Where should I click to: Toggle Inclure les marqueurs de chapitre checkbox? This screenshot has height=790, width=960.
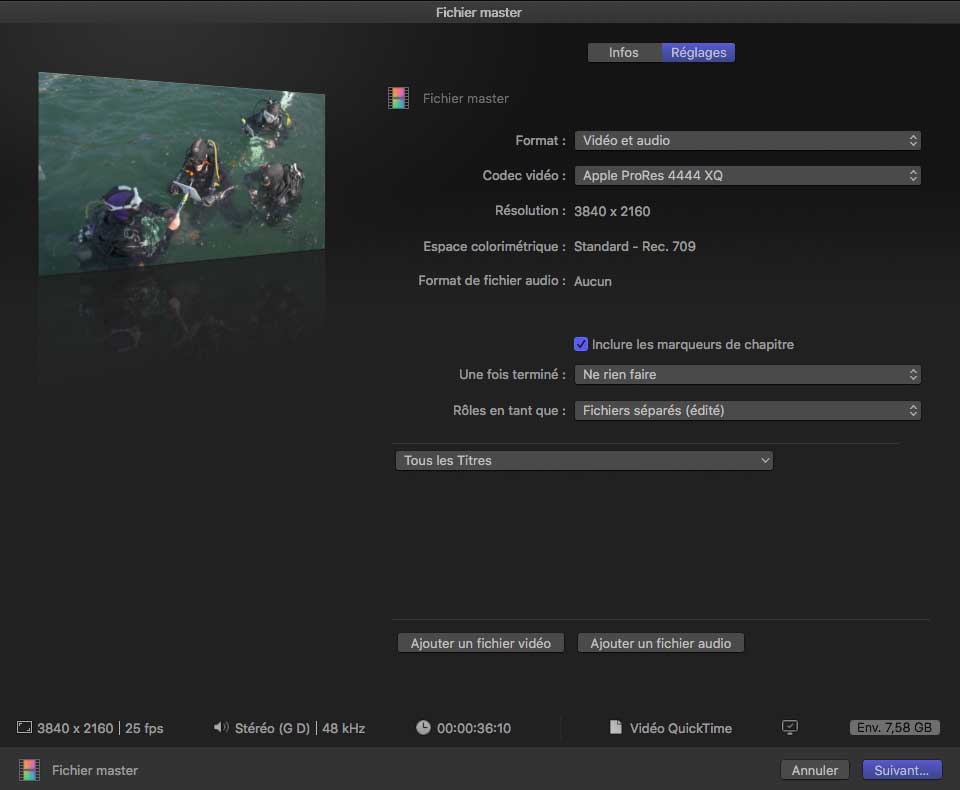(581, 344)
